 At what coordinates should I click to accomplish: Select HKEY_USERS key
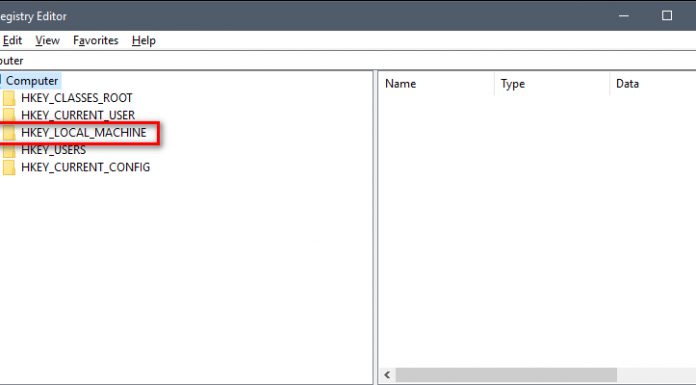53,150
